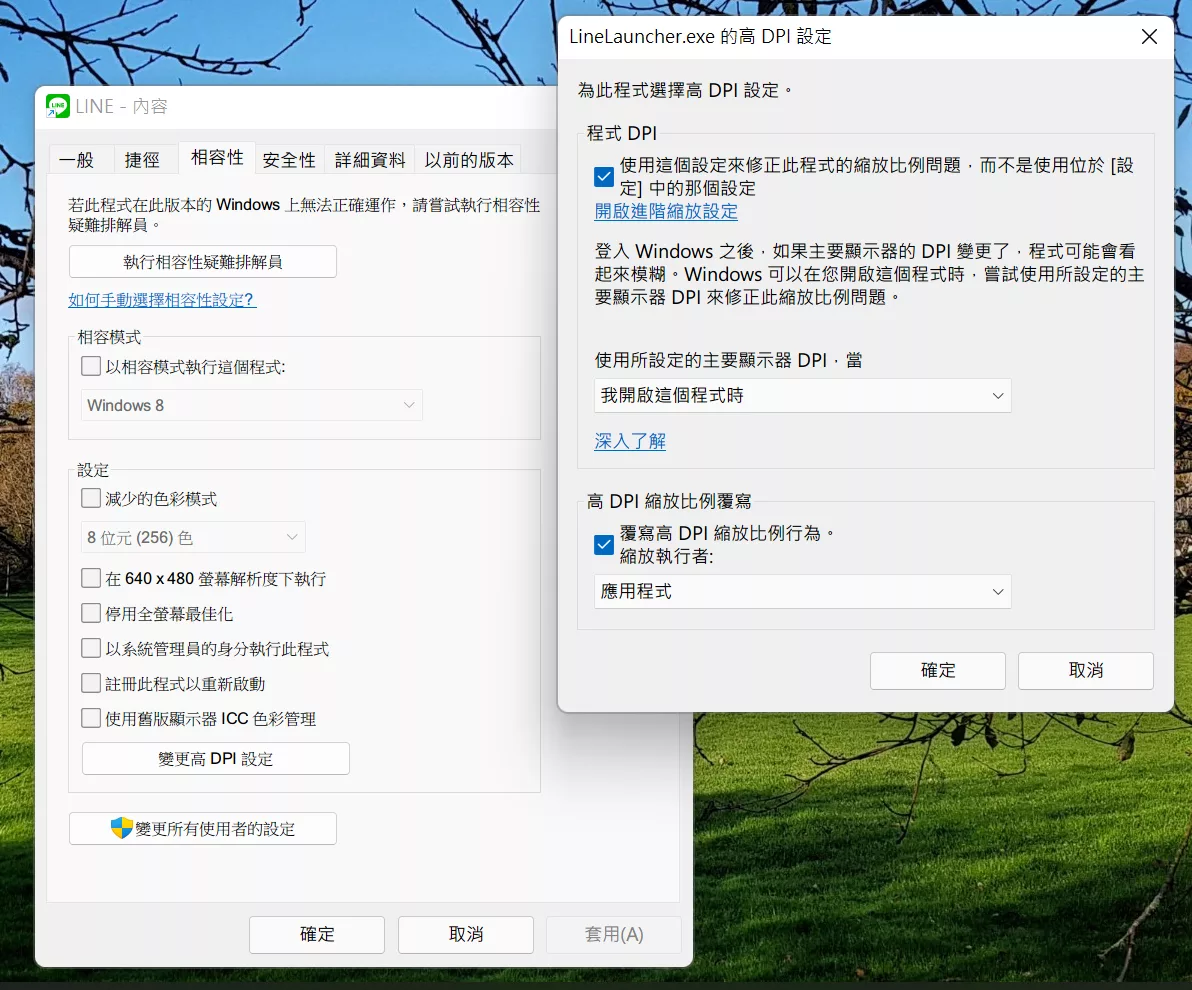Open 如何手動選擇相容性設定 link

click(x=162, y=300)
